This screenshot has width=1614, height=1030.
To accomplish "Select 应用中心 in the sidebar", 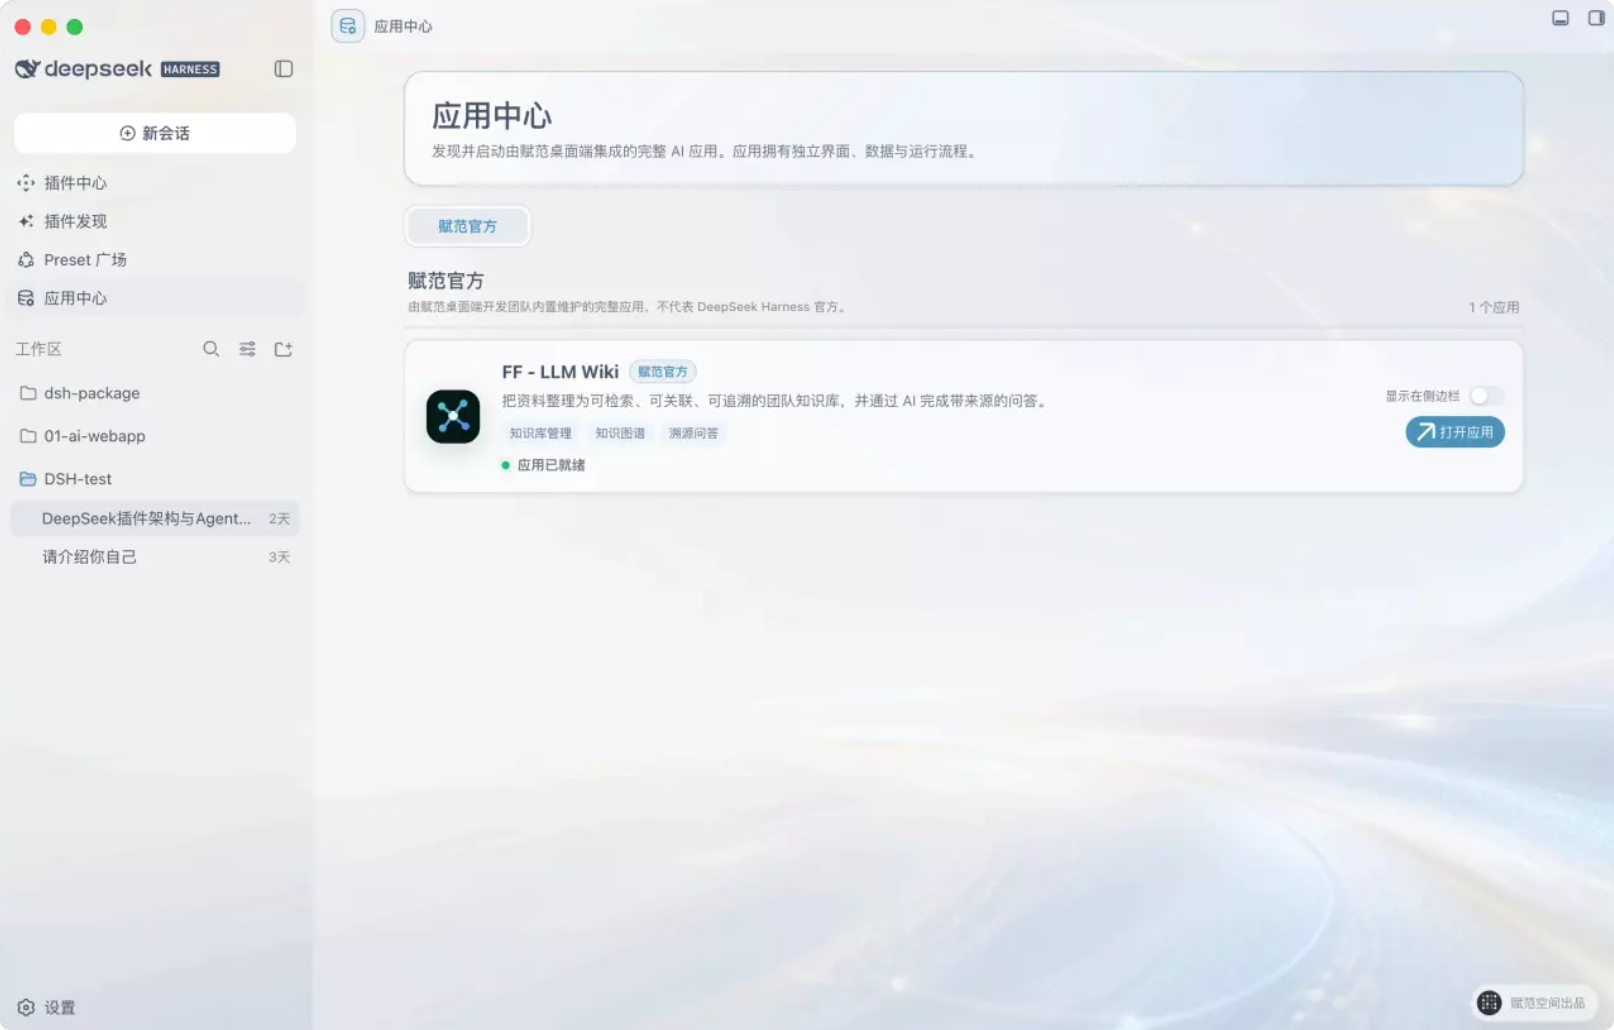I will coord(155,298).
